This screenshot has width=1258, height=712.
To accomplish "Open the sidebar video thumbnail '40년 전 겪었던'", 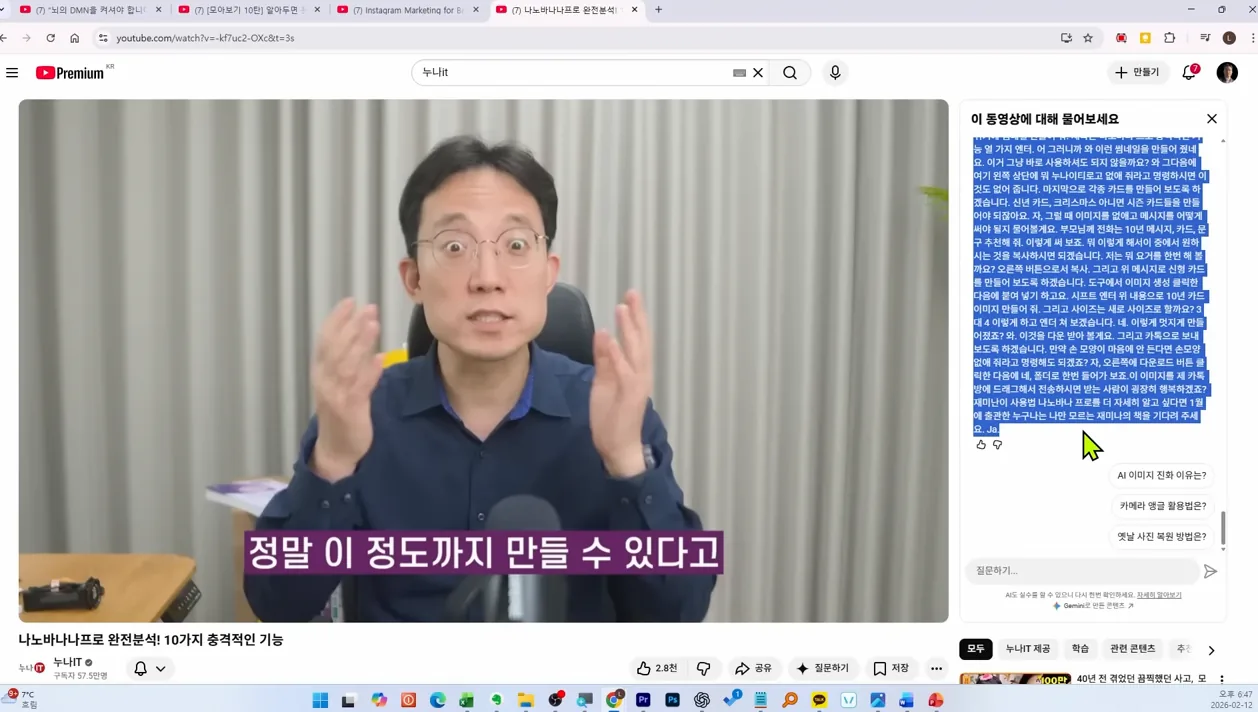I will (x=1015, y=680).
